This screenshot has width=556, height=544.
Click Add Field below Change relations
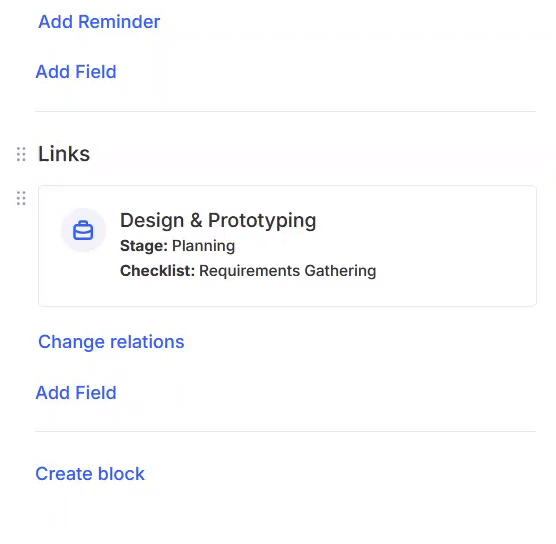[76, 393]
